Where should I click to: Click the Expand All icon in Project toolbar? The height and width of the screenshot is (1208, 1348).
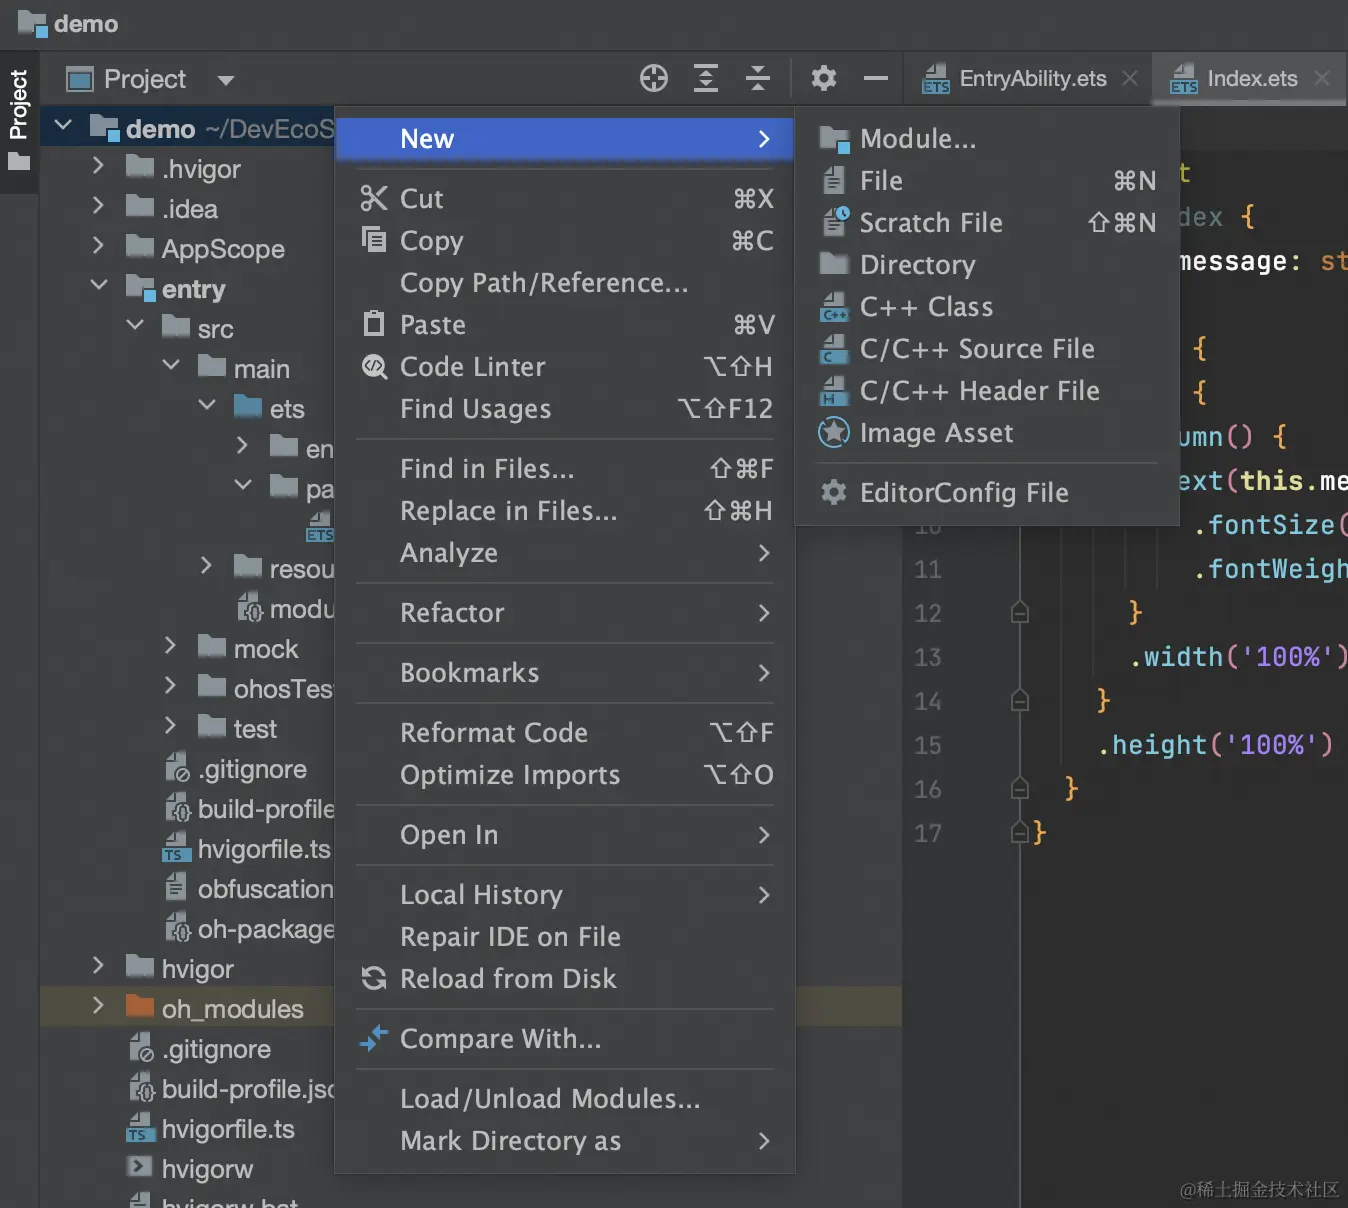tap(706, 78)
